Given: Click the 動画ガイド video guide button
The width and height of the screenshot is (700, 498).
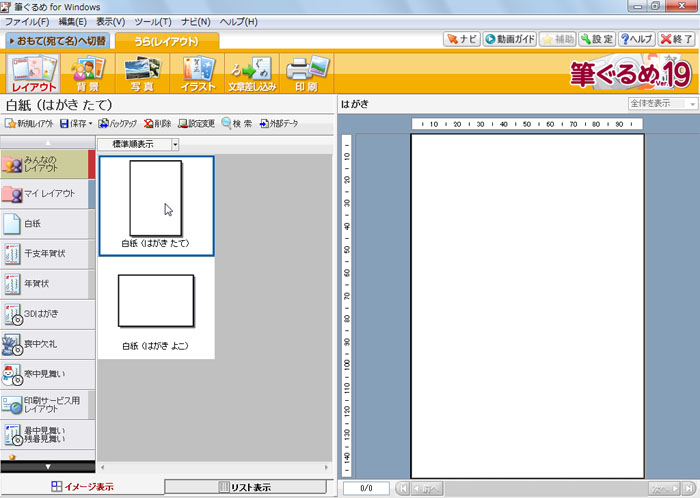Looking at the screenshot, I should pyautogui.click(x=510, y=40).
